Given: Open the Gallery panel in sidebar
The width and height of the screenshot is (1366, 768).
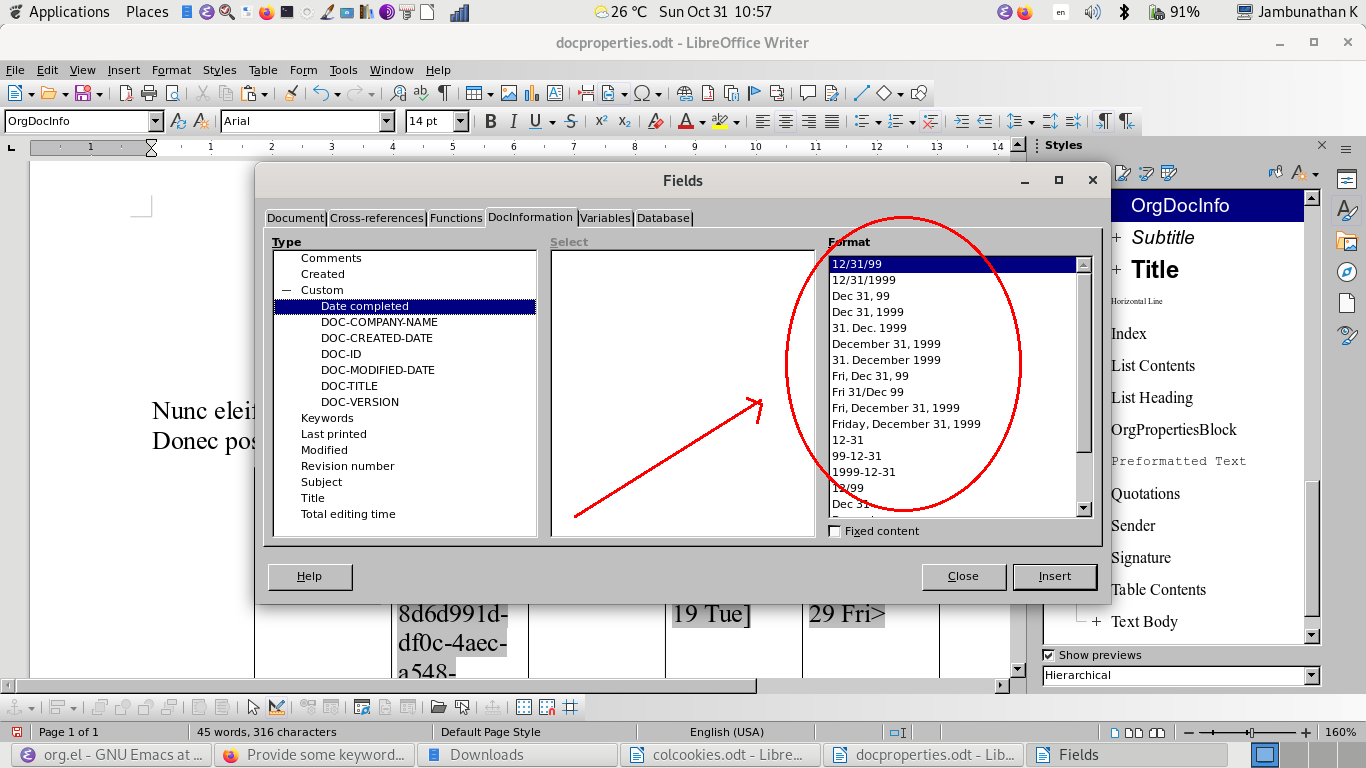Looking at the screenshot, I should [1347, 242].
